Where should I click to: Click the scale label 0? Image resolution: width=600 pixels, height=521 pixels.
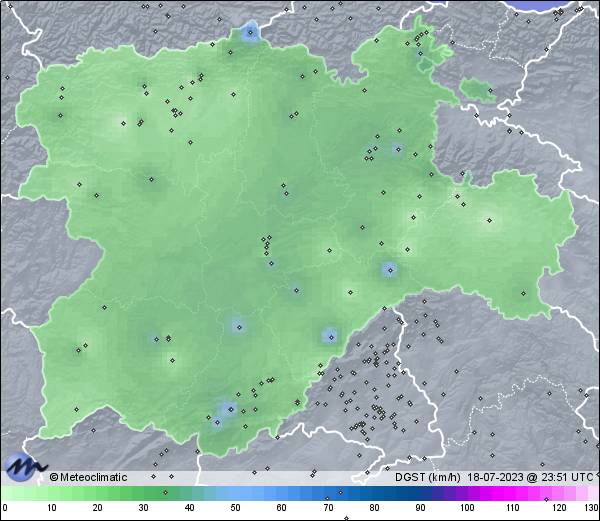5,508
